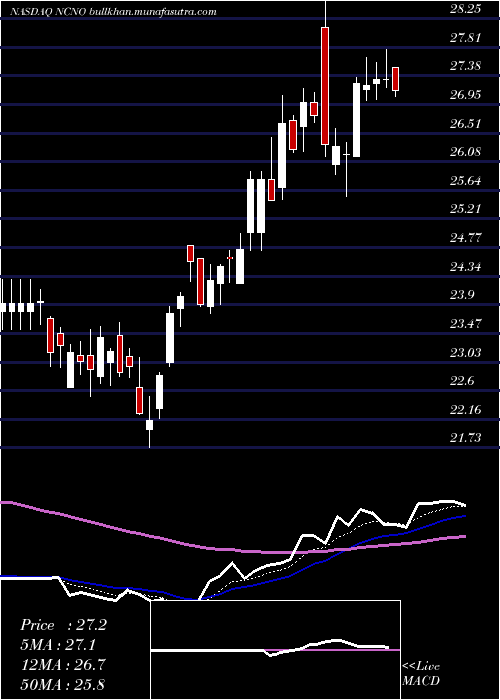This screenshot has height=700, width=500.
Task: Select the tallest red candlestick near 28.25
Action: 325,86
